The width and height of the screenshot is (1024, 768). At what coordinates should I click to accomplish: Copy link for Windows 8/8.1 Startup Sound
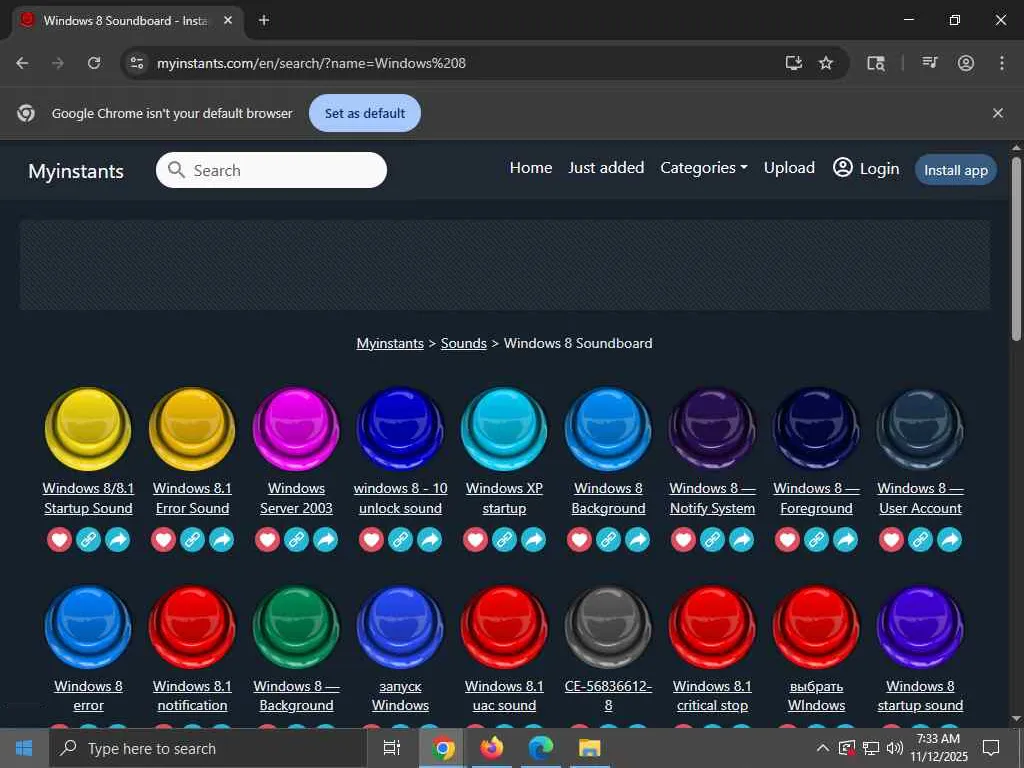pyautogui.click(x=88, y=539)
